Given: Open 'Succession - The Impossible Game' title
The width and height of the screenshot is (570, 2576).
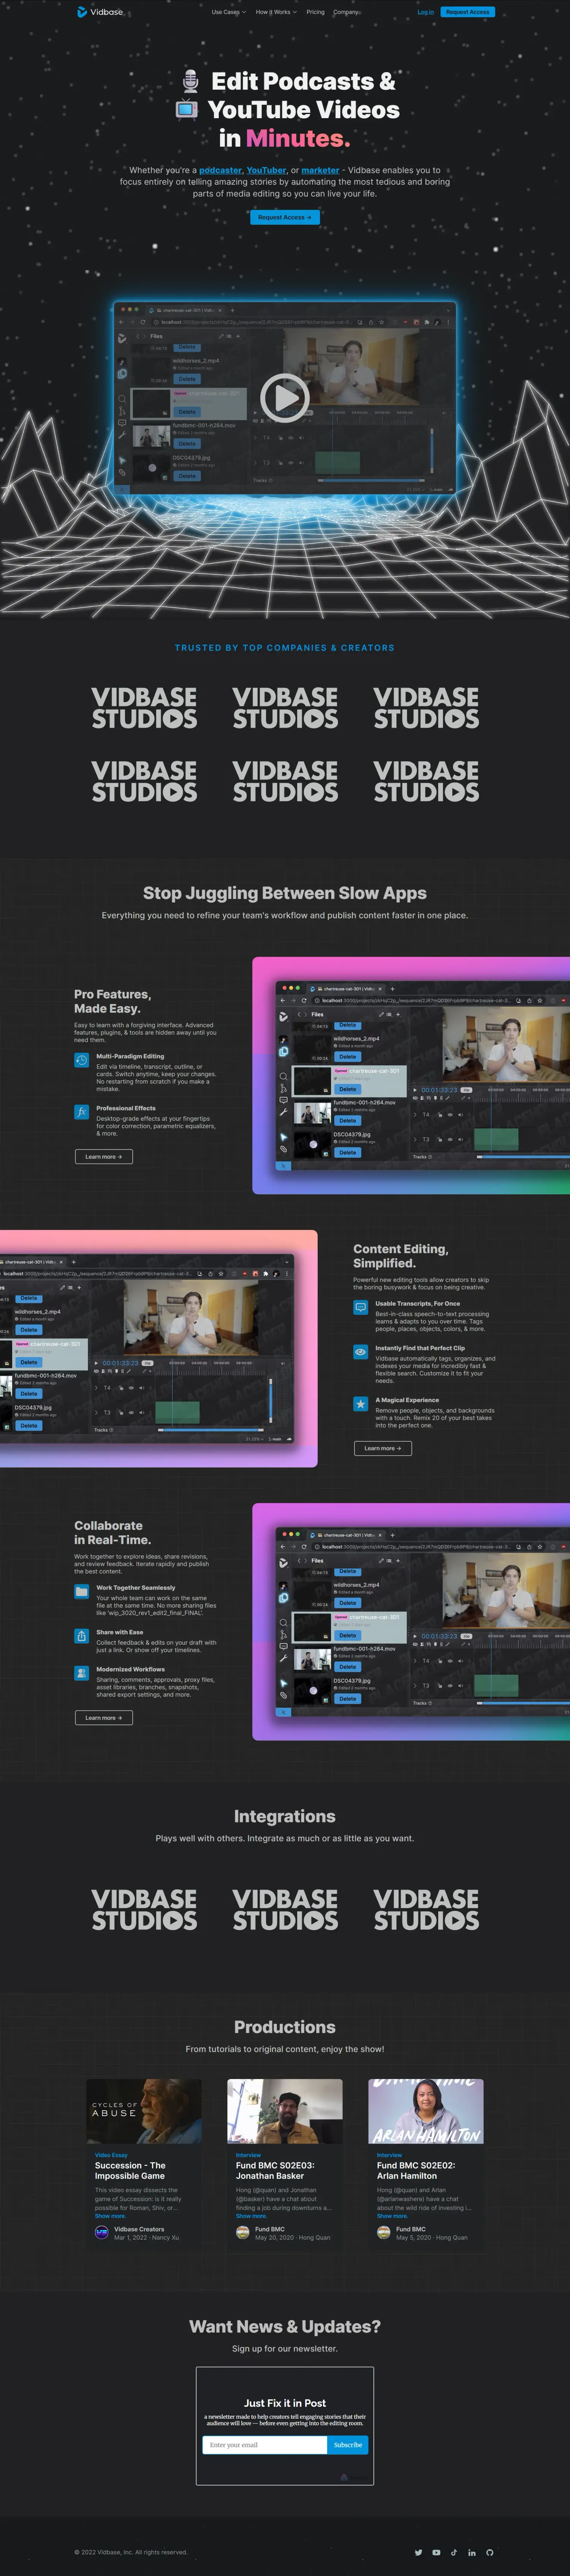Looking at the screenshot, I should click(x=130, y=2170).
